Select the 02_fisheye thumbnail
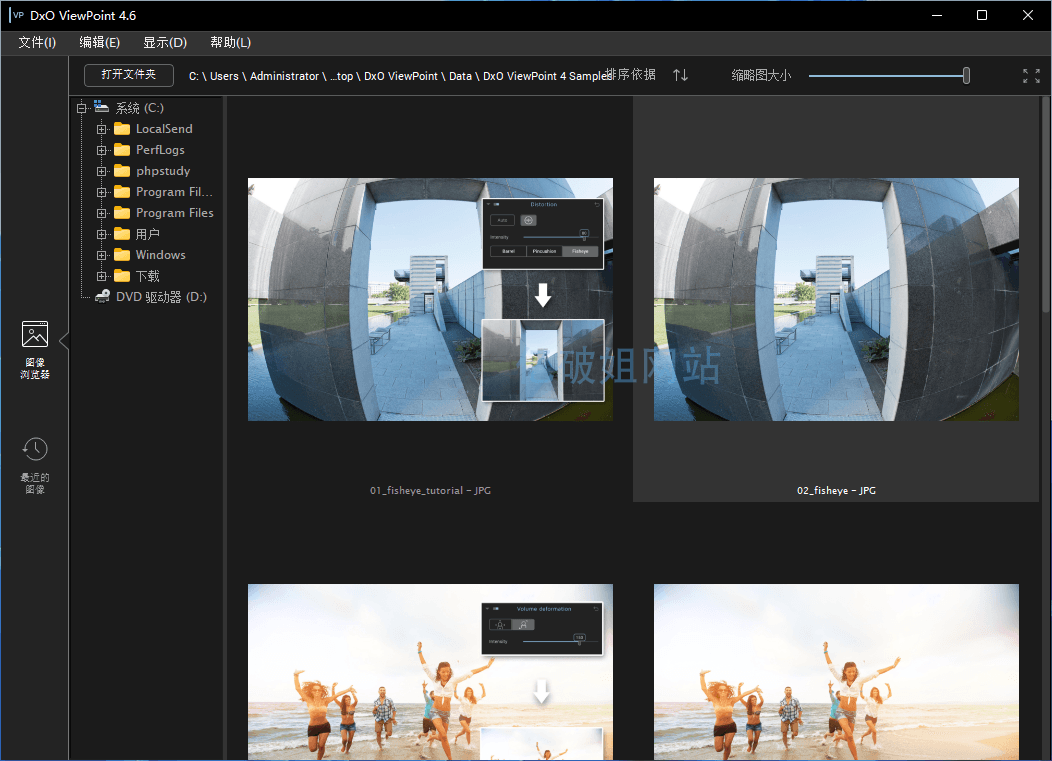 point(836,299)
